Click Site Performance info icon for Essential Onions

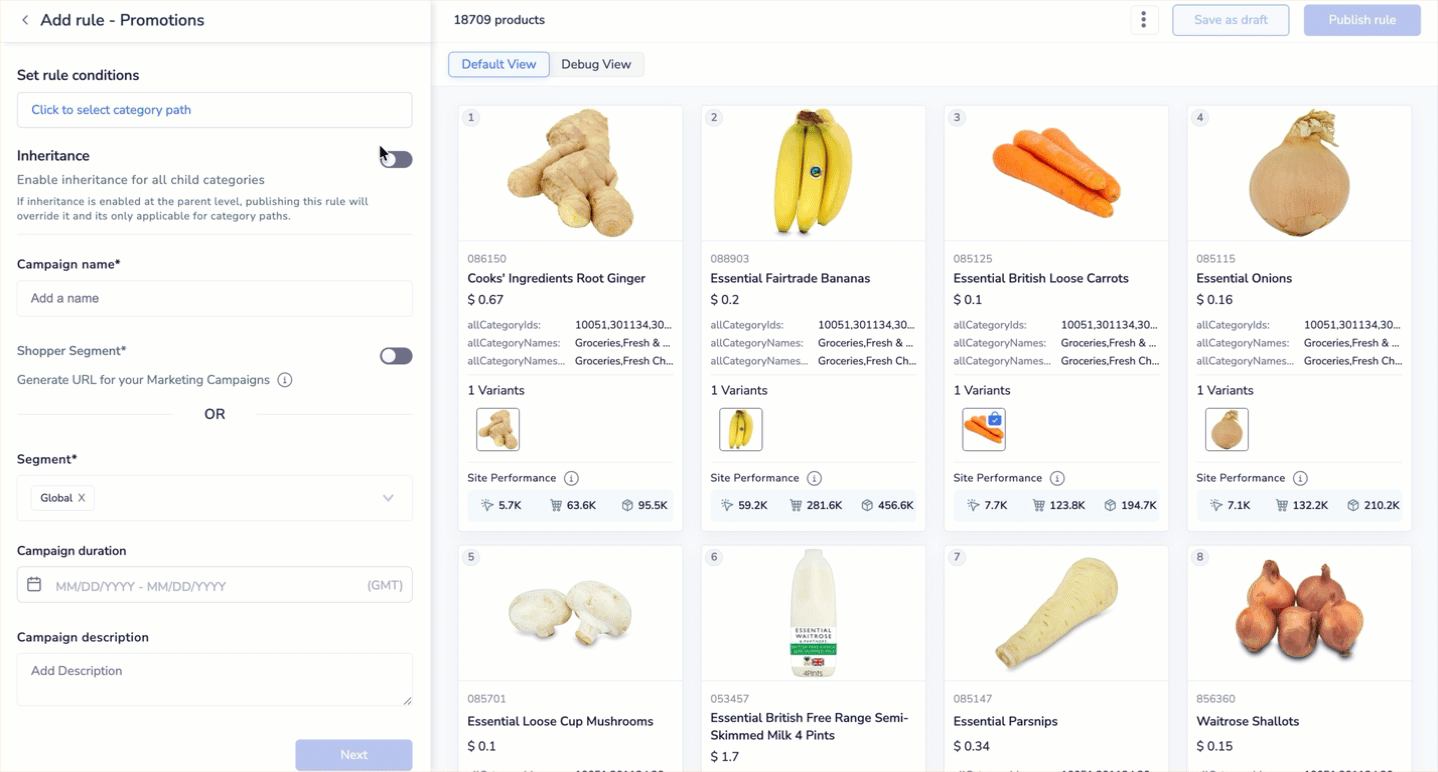coord(1300,478)
